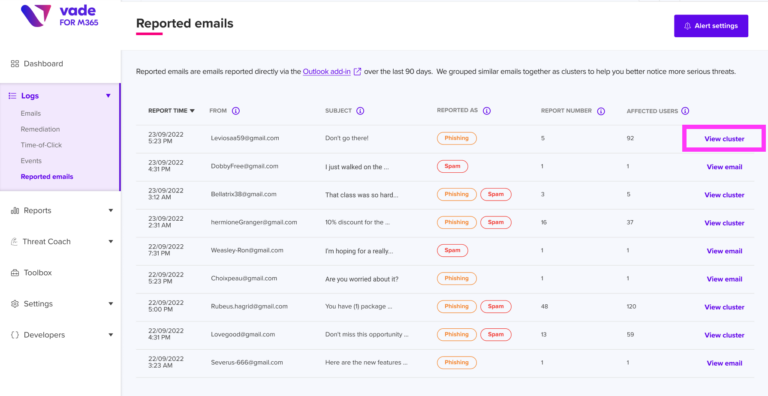
Task: Click the AFFECTED USERS info icon
Action: (685, 111)
